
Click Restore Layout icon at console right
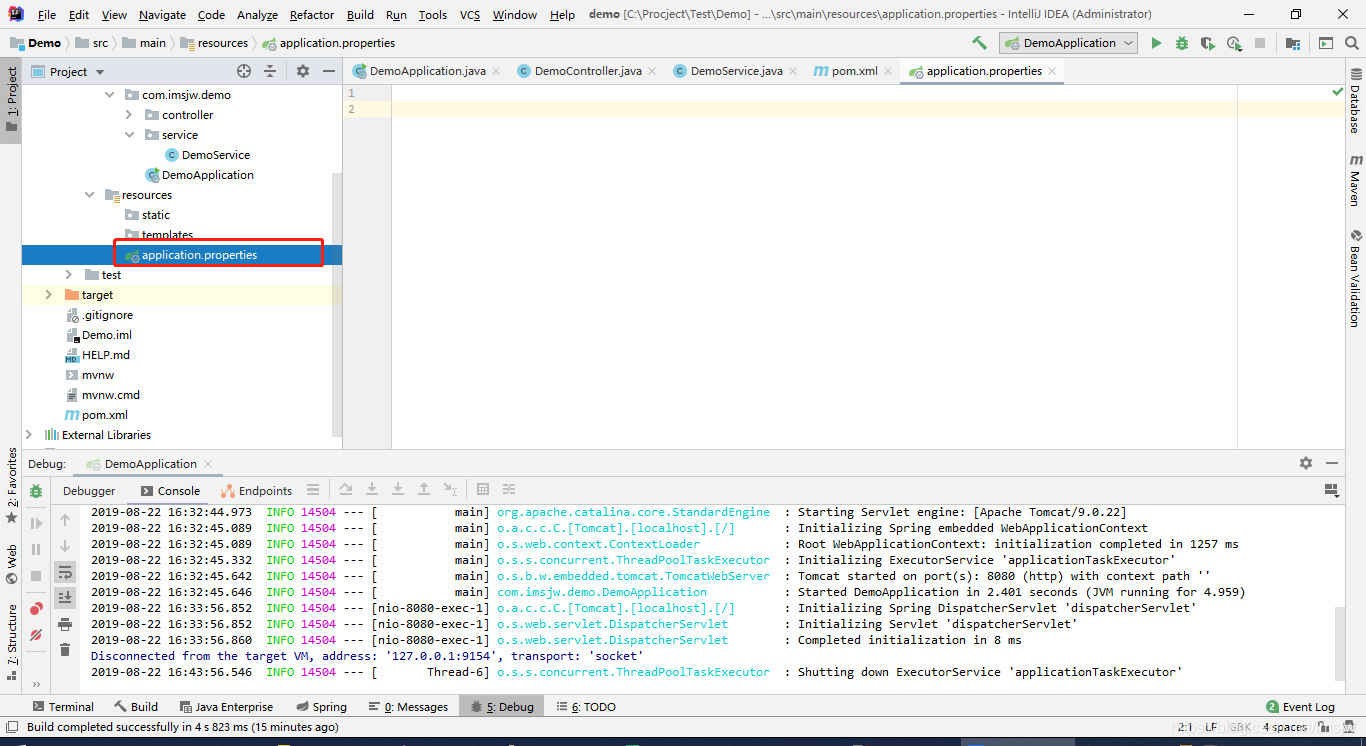pos(1331,490)
